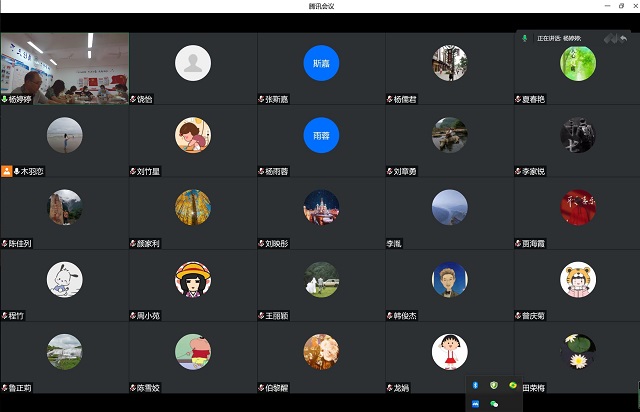Click the green microphone icon in speaking bar
Screen dimensions: 640x412
(x=526, y=38)
